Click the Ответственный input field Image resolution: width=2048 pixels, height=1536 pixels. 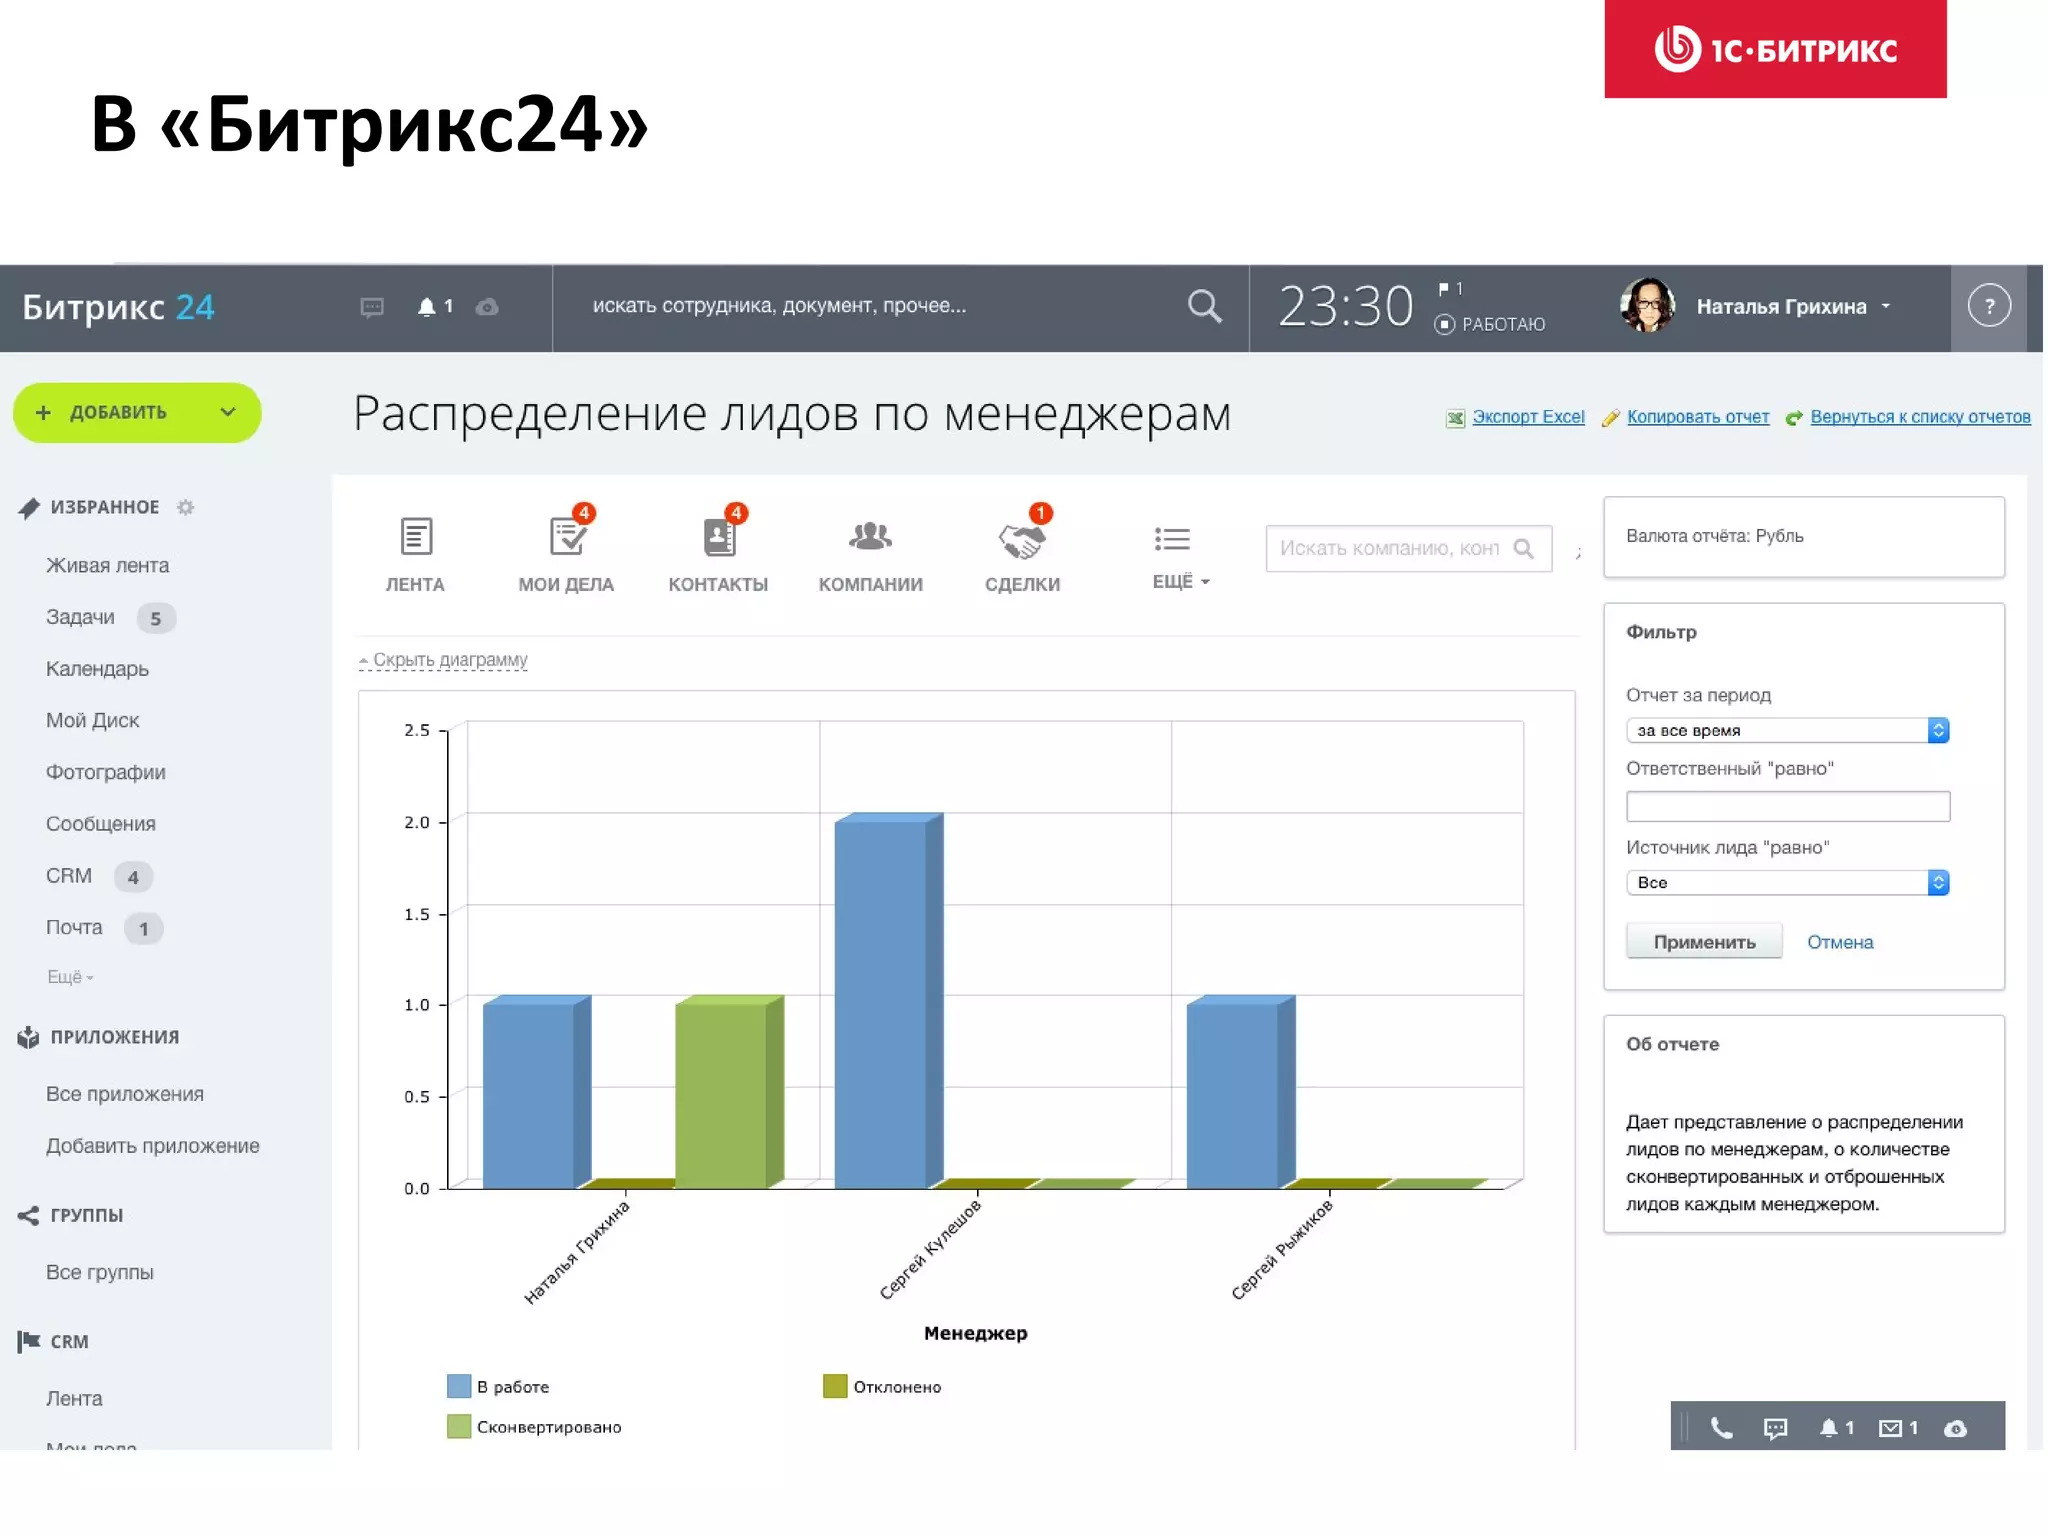pyautogui.click(x=1787, y=807)
